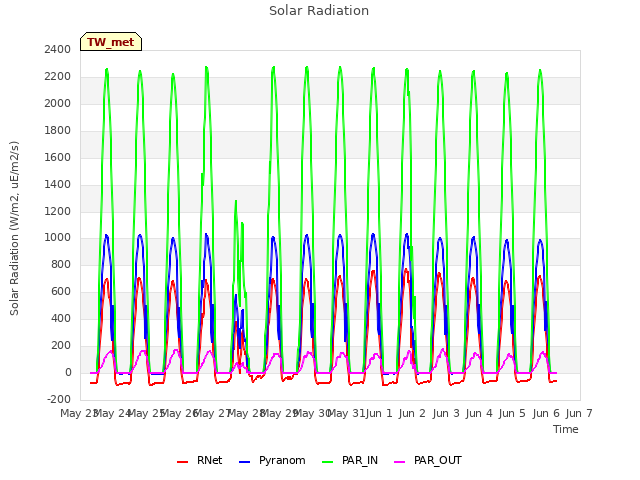Click the Jun 3 x-axis label
The width and height of the screenshot is (640, 480).
point(445,413)
